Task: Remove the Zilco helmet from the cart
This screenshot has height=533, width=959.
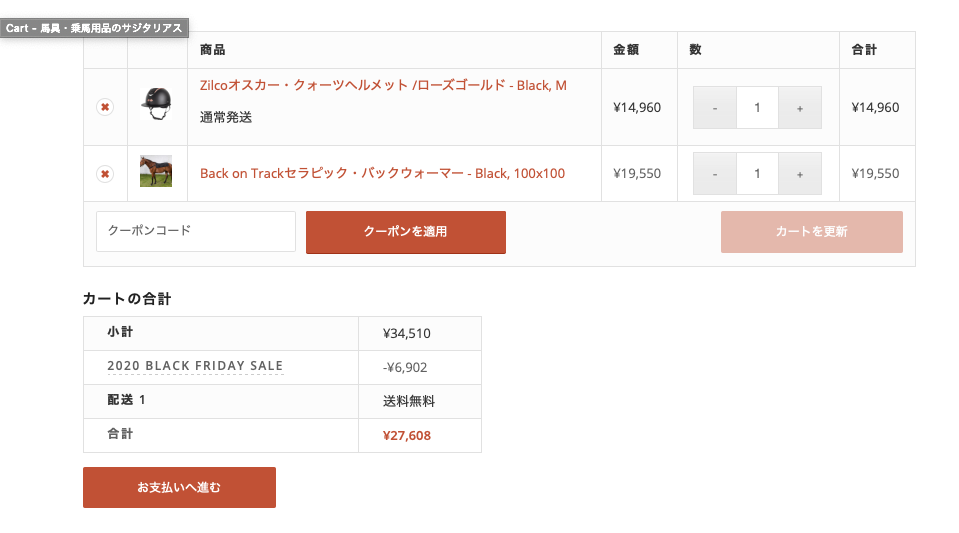Action: point(105,107)
